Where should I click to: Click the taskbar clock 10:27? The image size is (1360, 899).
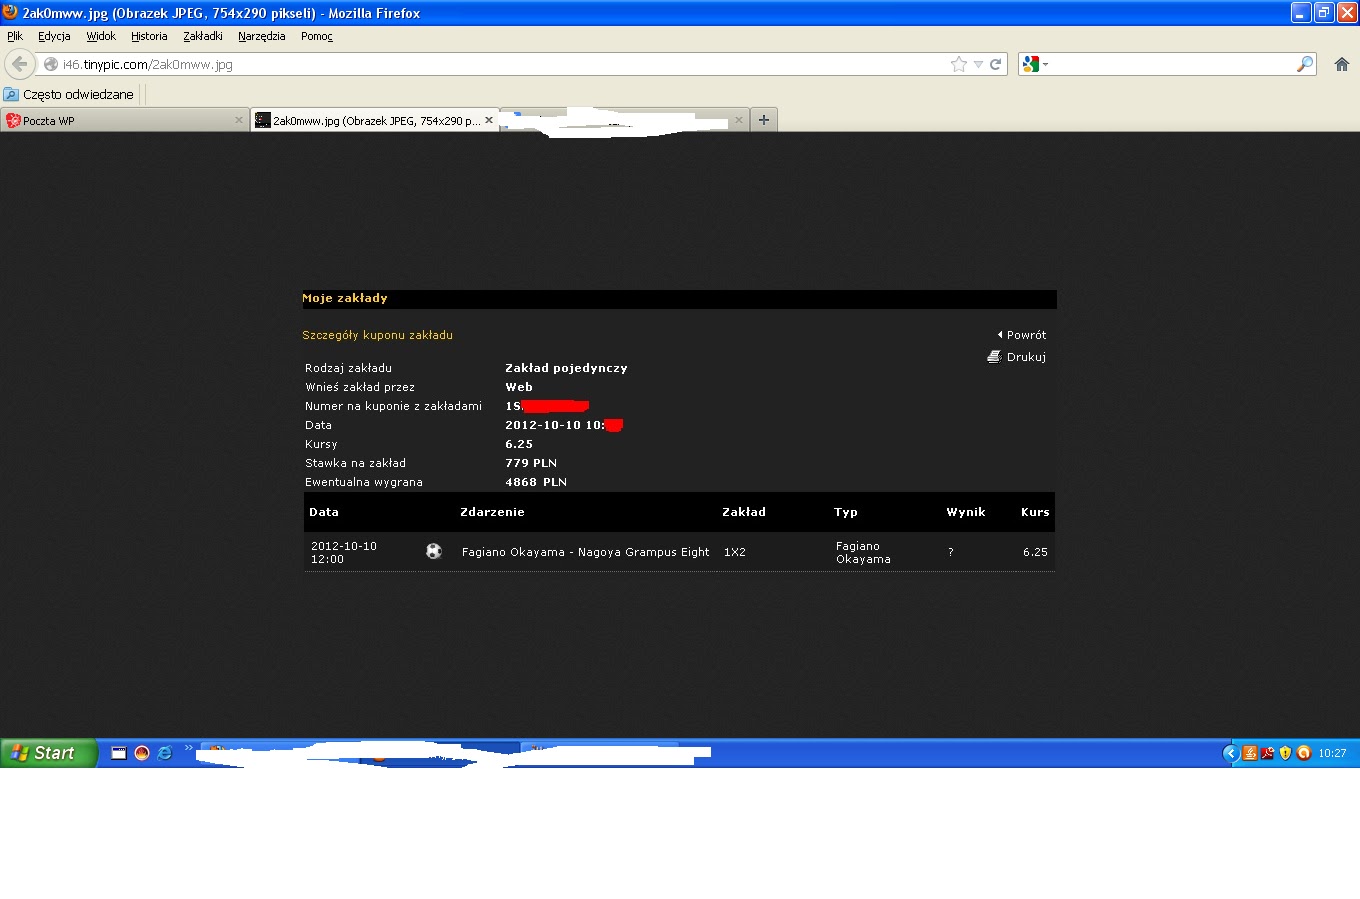coord(1332,753)
